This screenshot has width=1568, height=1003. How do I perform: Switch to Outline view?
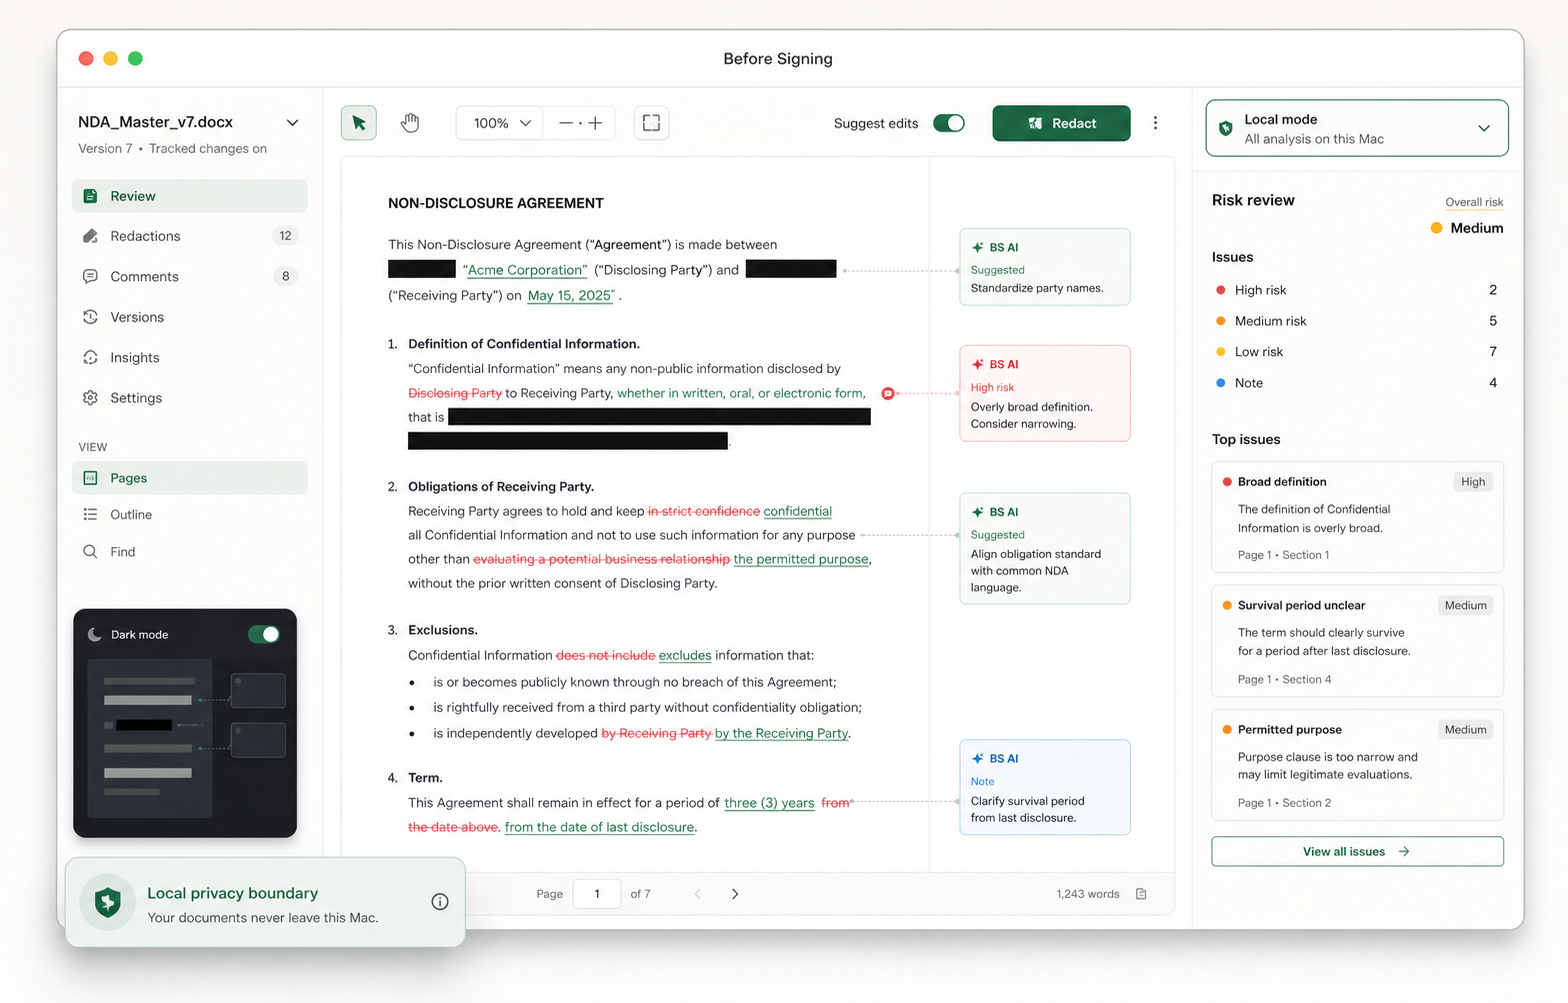190,514
